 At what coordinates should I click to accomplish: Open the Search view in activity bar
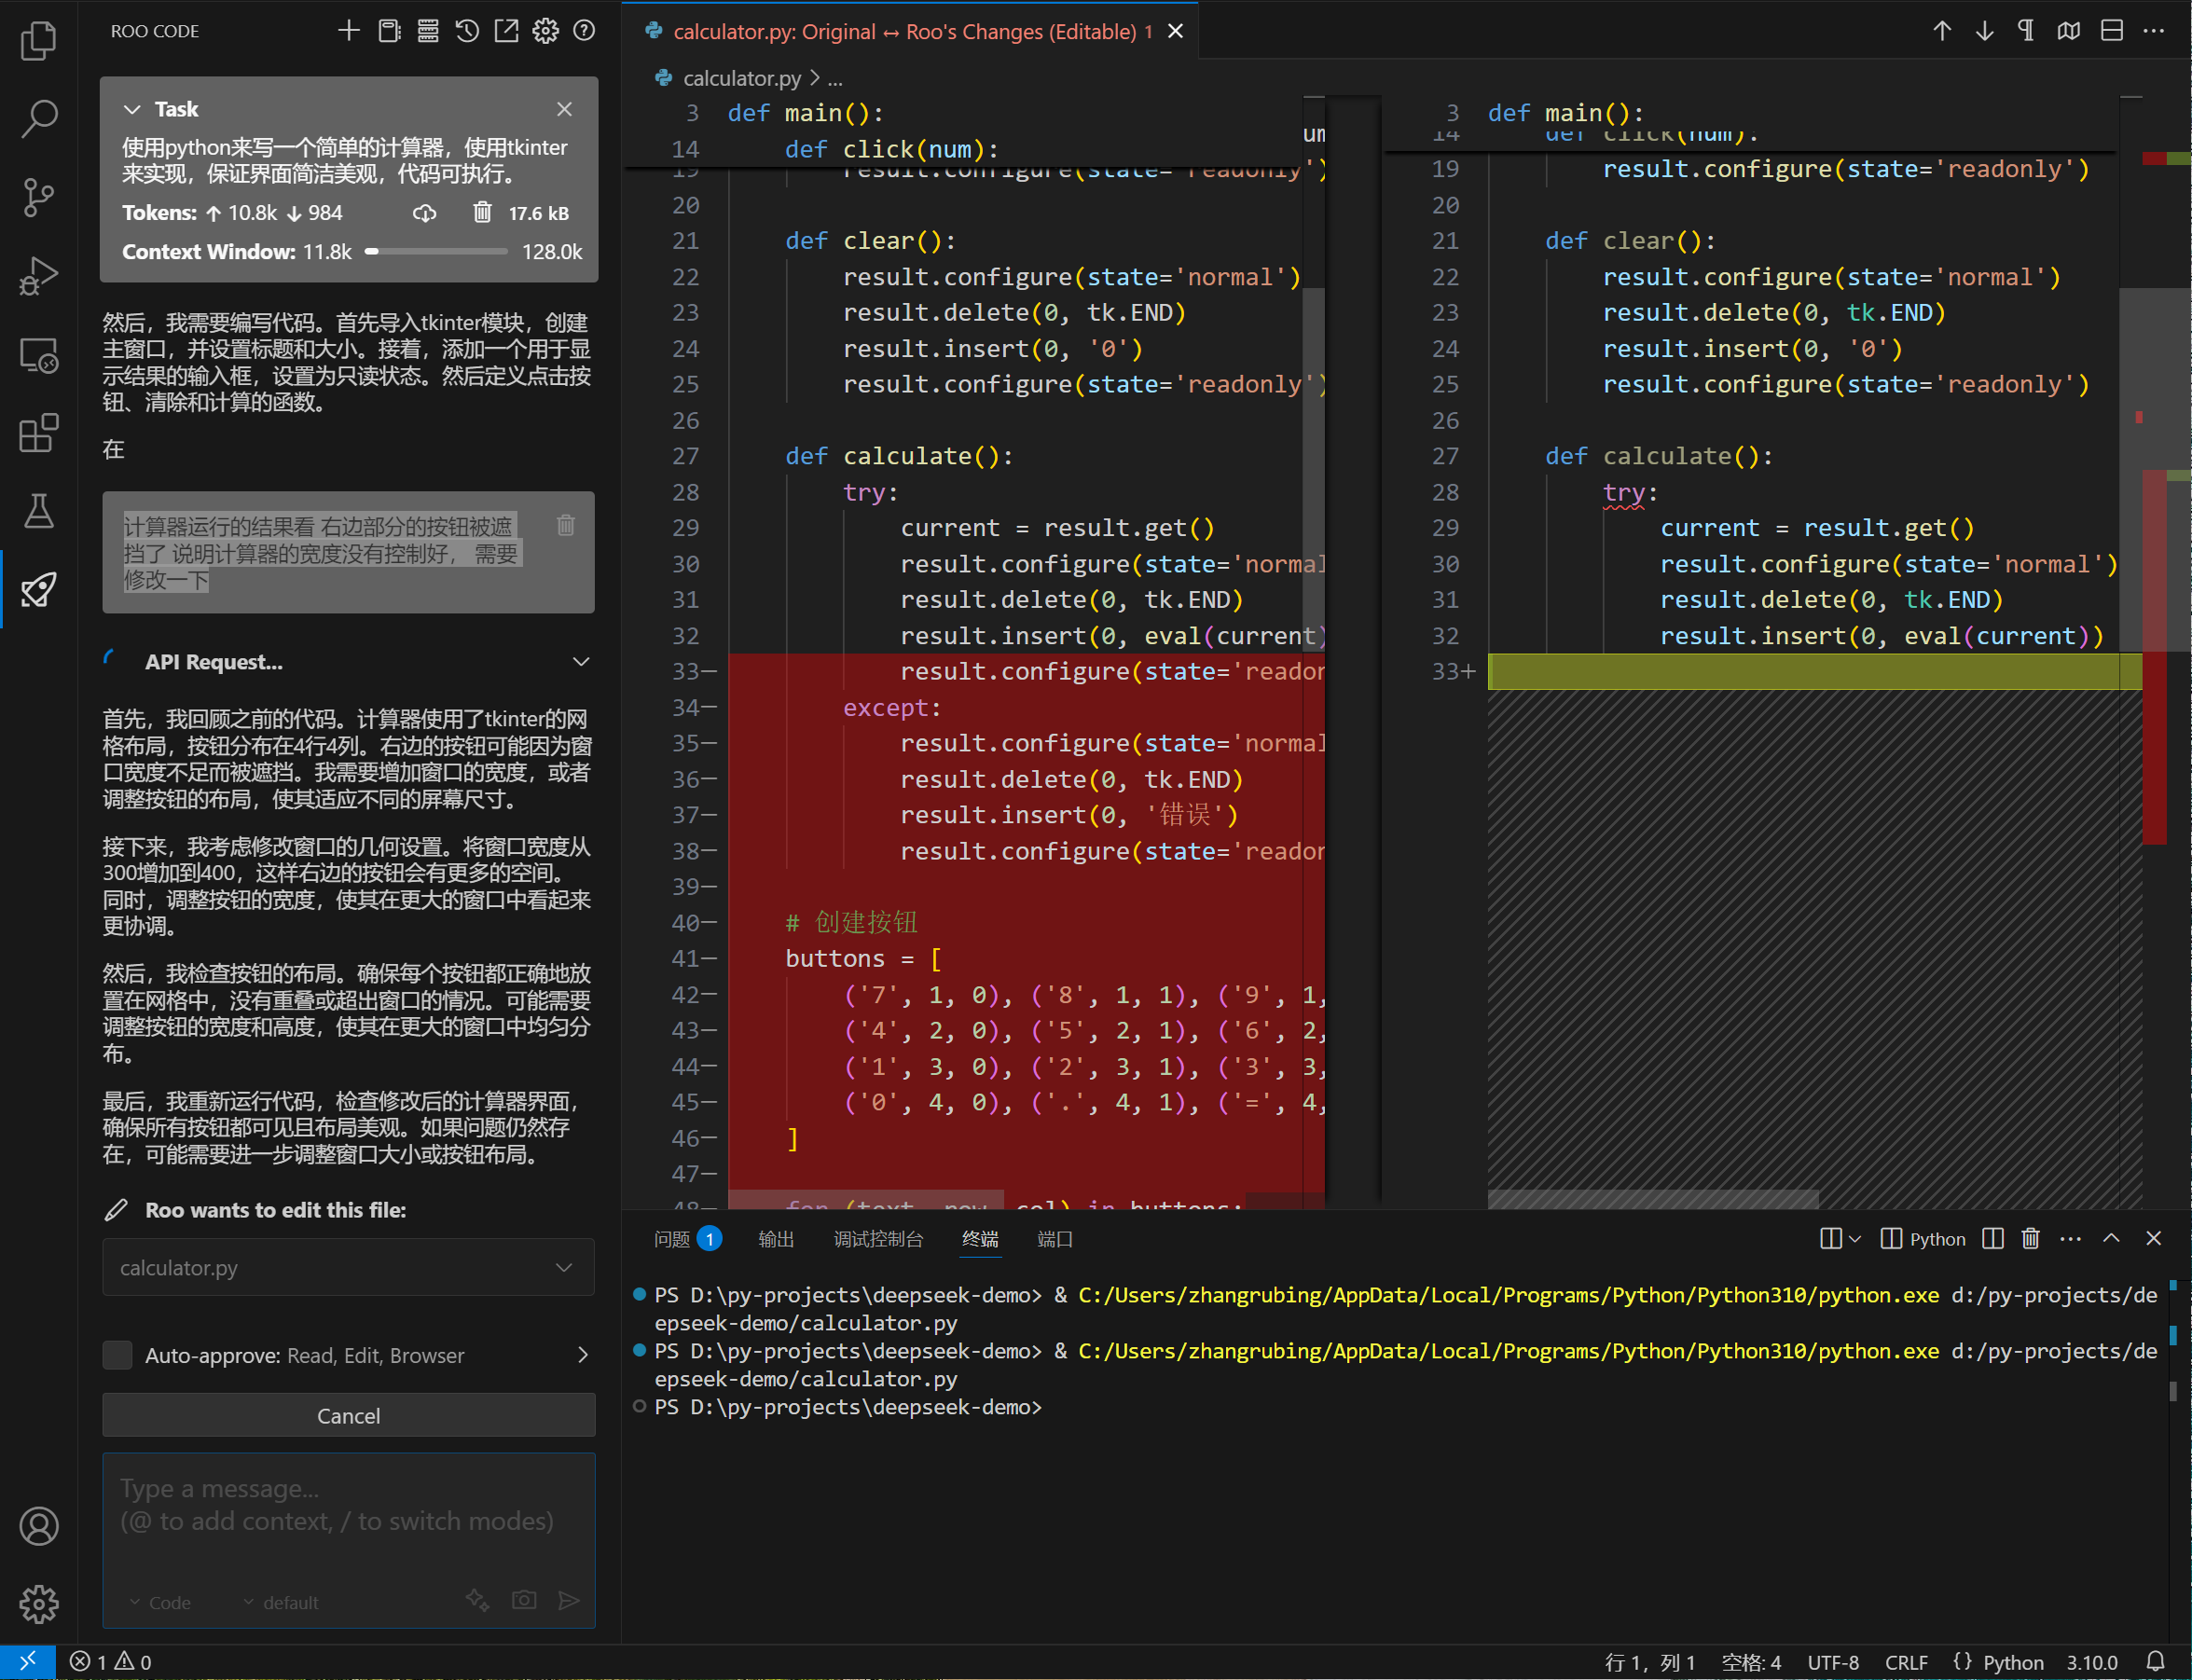tap(38, 118)
